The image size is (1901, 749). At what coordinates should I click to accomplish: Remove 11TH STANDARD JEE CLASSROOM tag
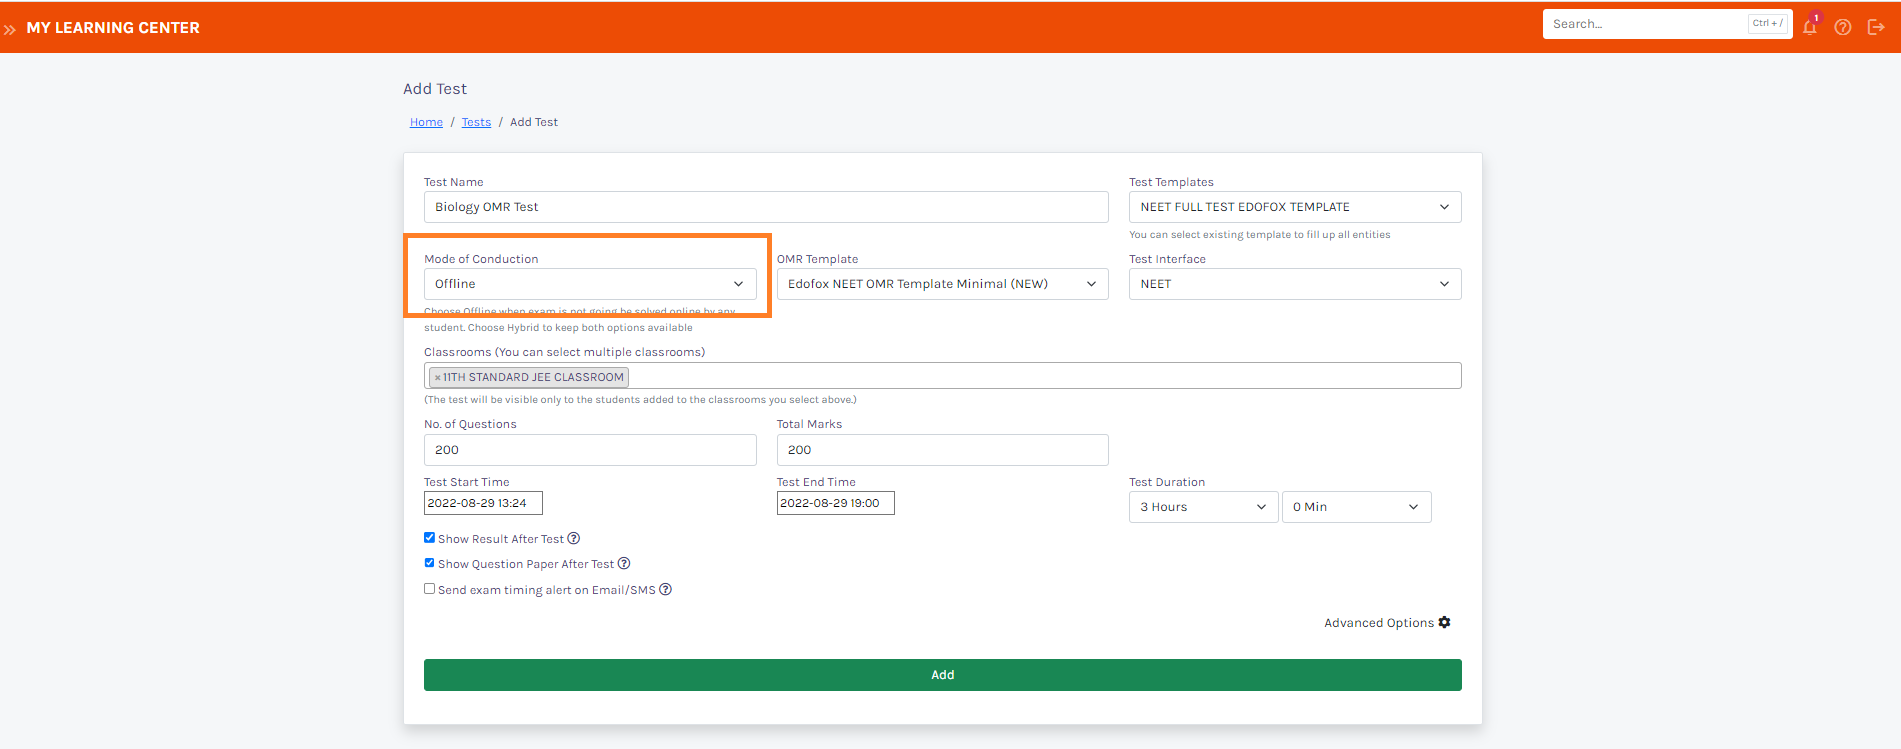(437, 378)
